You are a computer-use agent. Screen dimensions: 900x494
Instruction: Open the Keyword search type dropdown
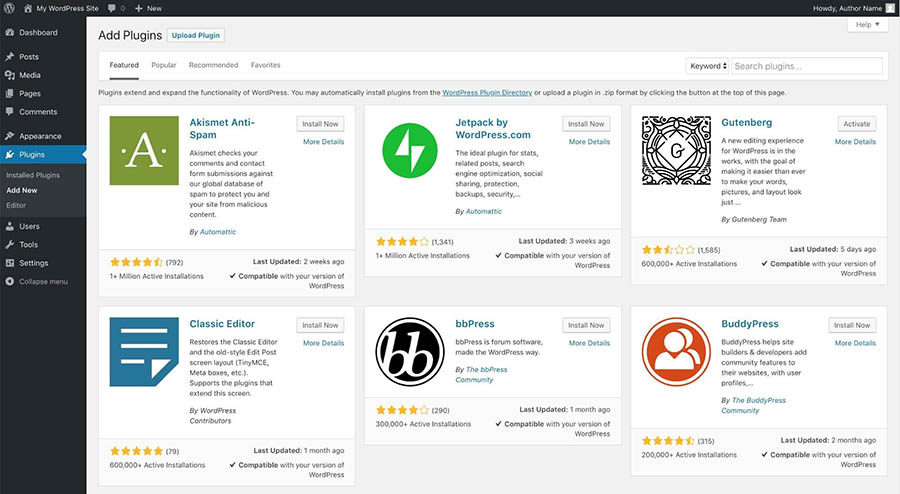707,66
